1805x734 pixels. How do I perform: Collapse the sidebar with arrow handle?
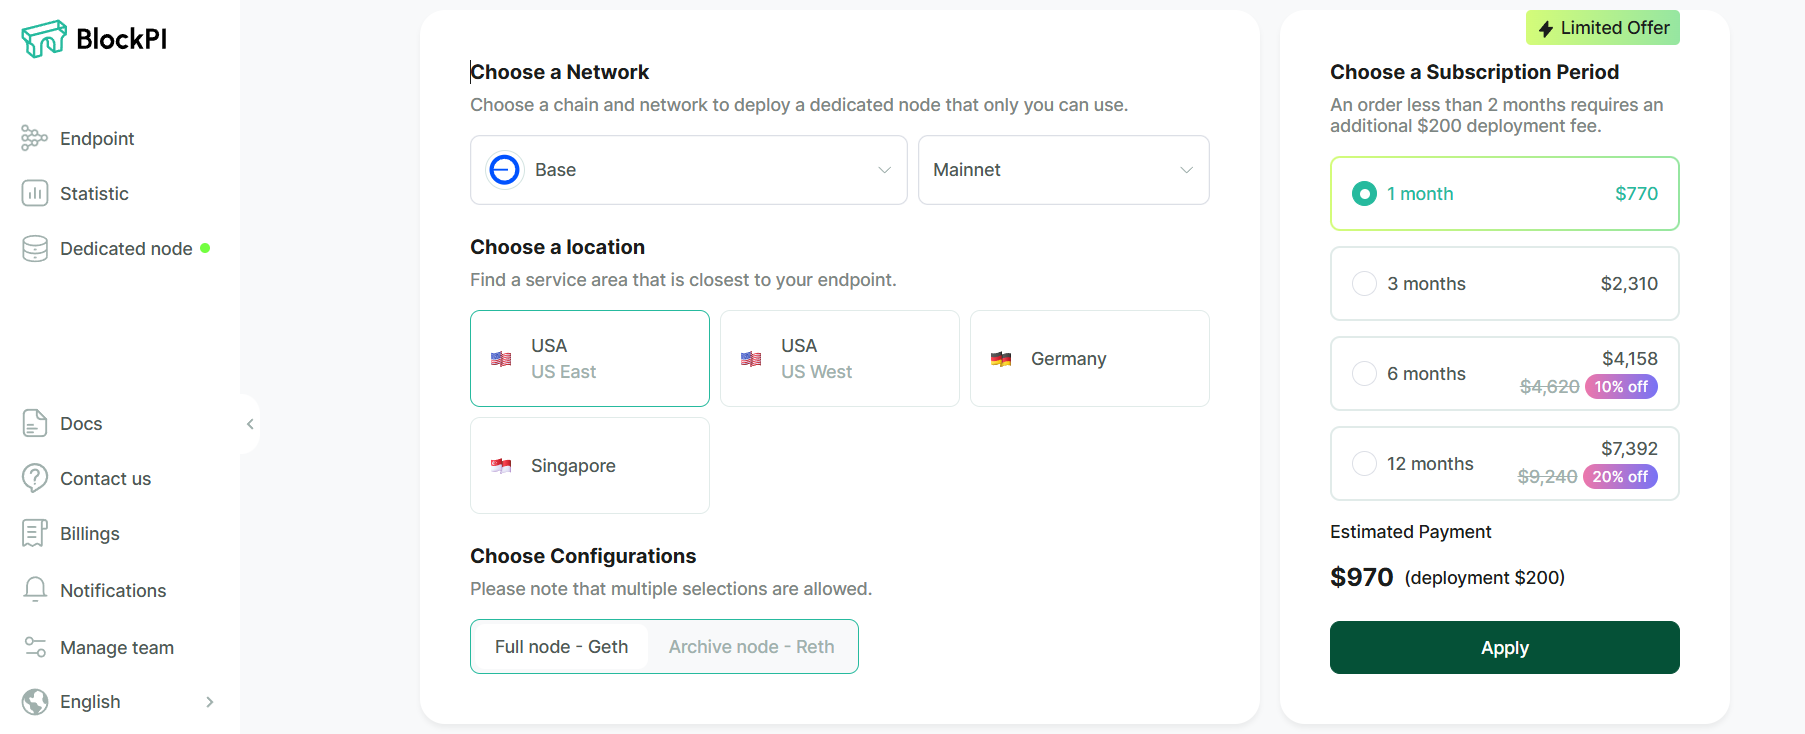coord(250,424)
